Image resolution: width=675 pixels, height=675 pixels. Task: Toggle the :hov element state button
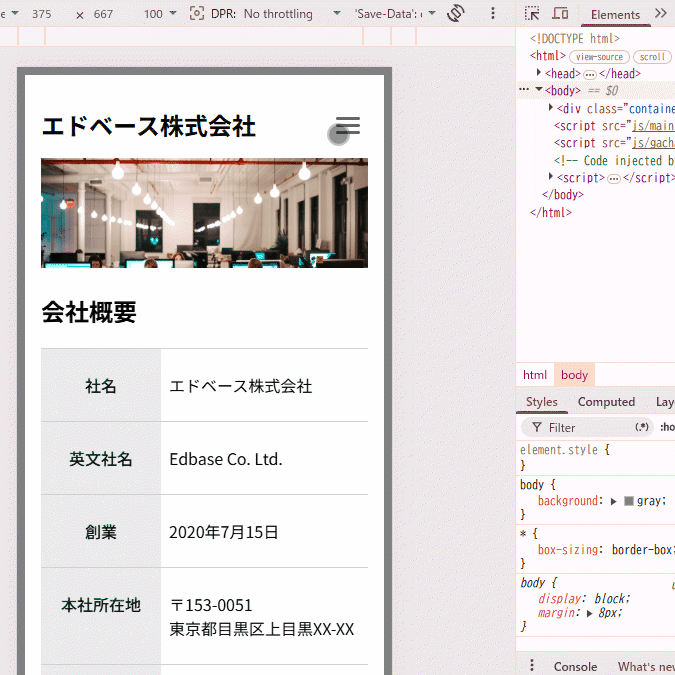(667, 427)
